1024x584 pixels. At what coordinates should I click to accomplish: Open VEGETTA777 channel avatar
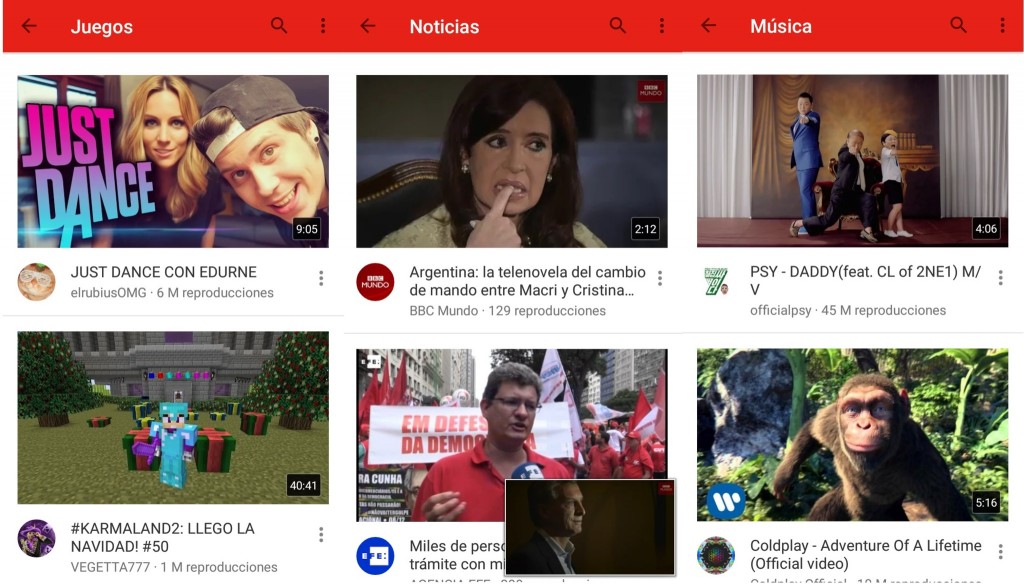(x=37, y=538)
